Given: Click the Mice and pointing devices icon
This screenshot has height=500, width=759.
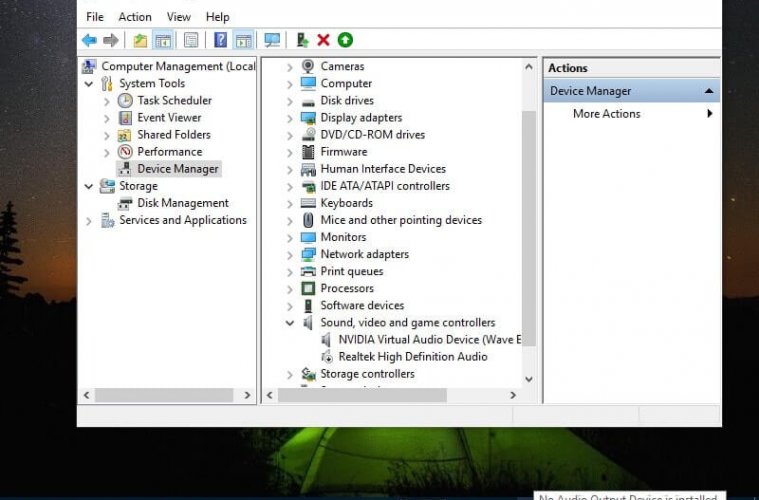Looking at the screenshot, I should [308, 220].
